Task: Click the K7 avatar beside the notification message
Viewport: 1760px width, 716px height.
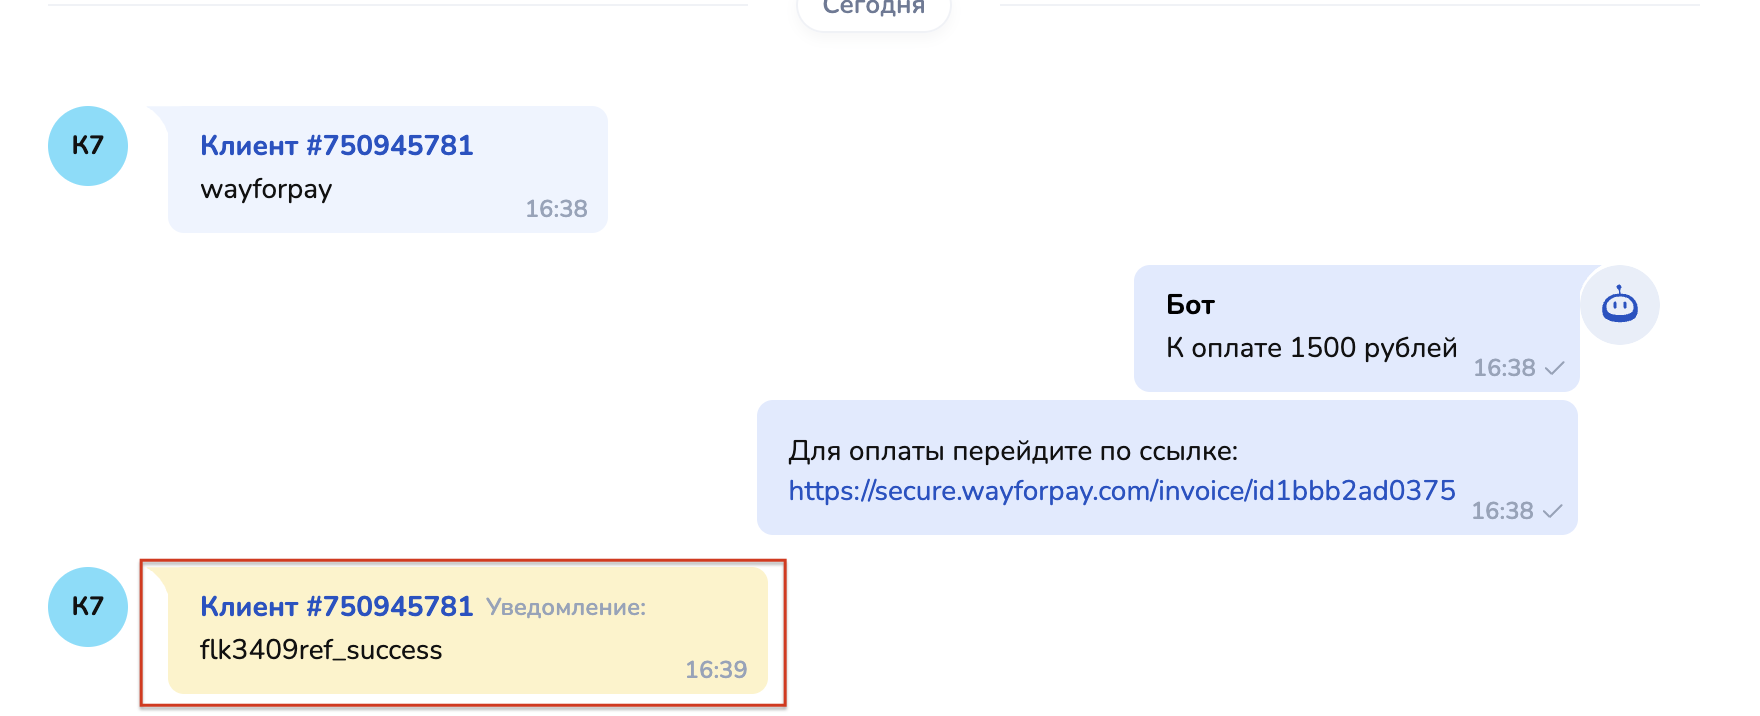Action: [x=88, y=607]
